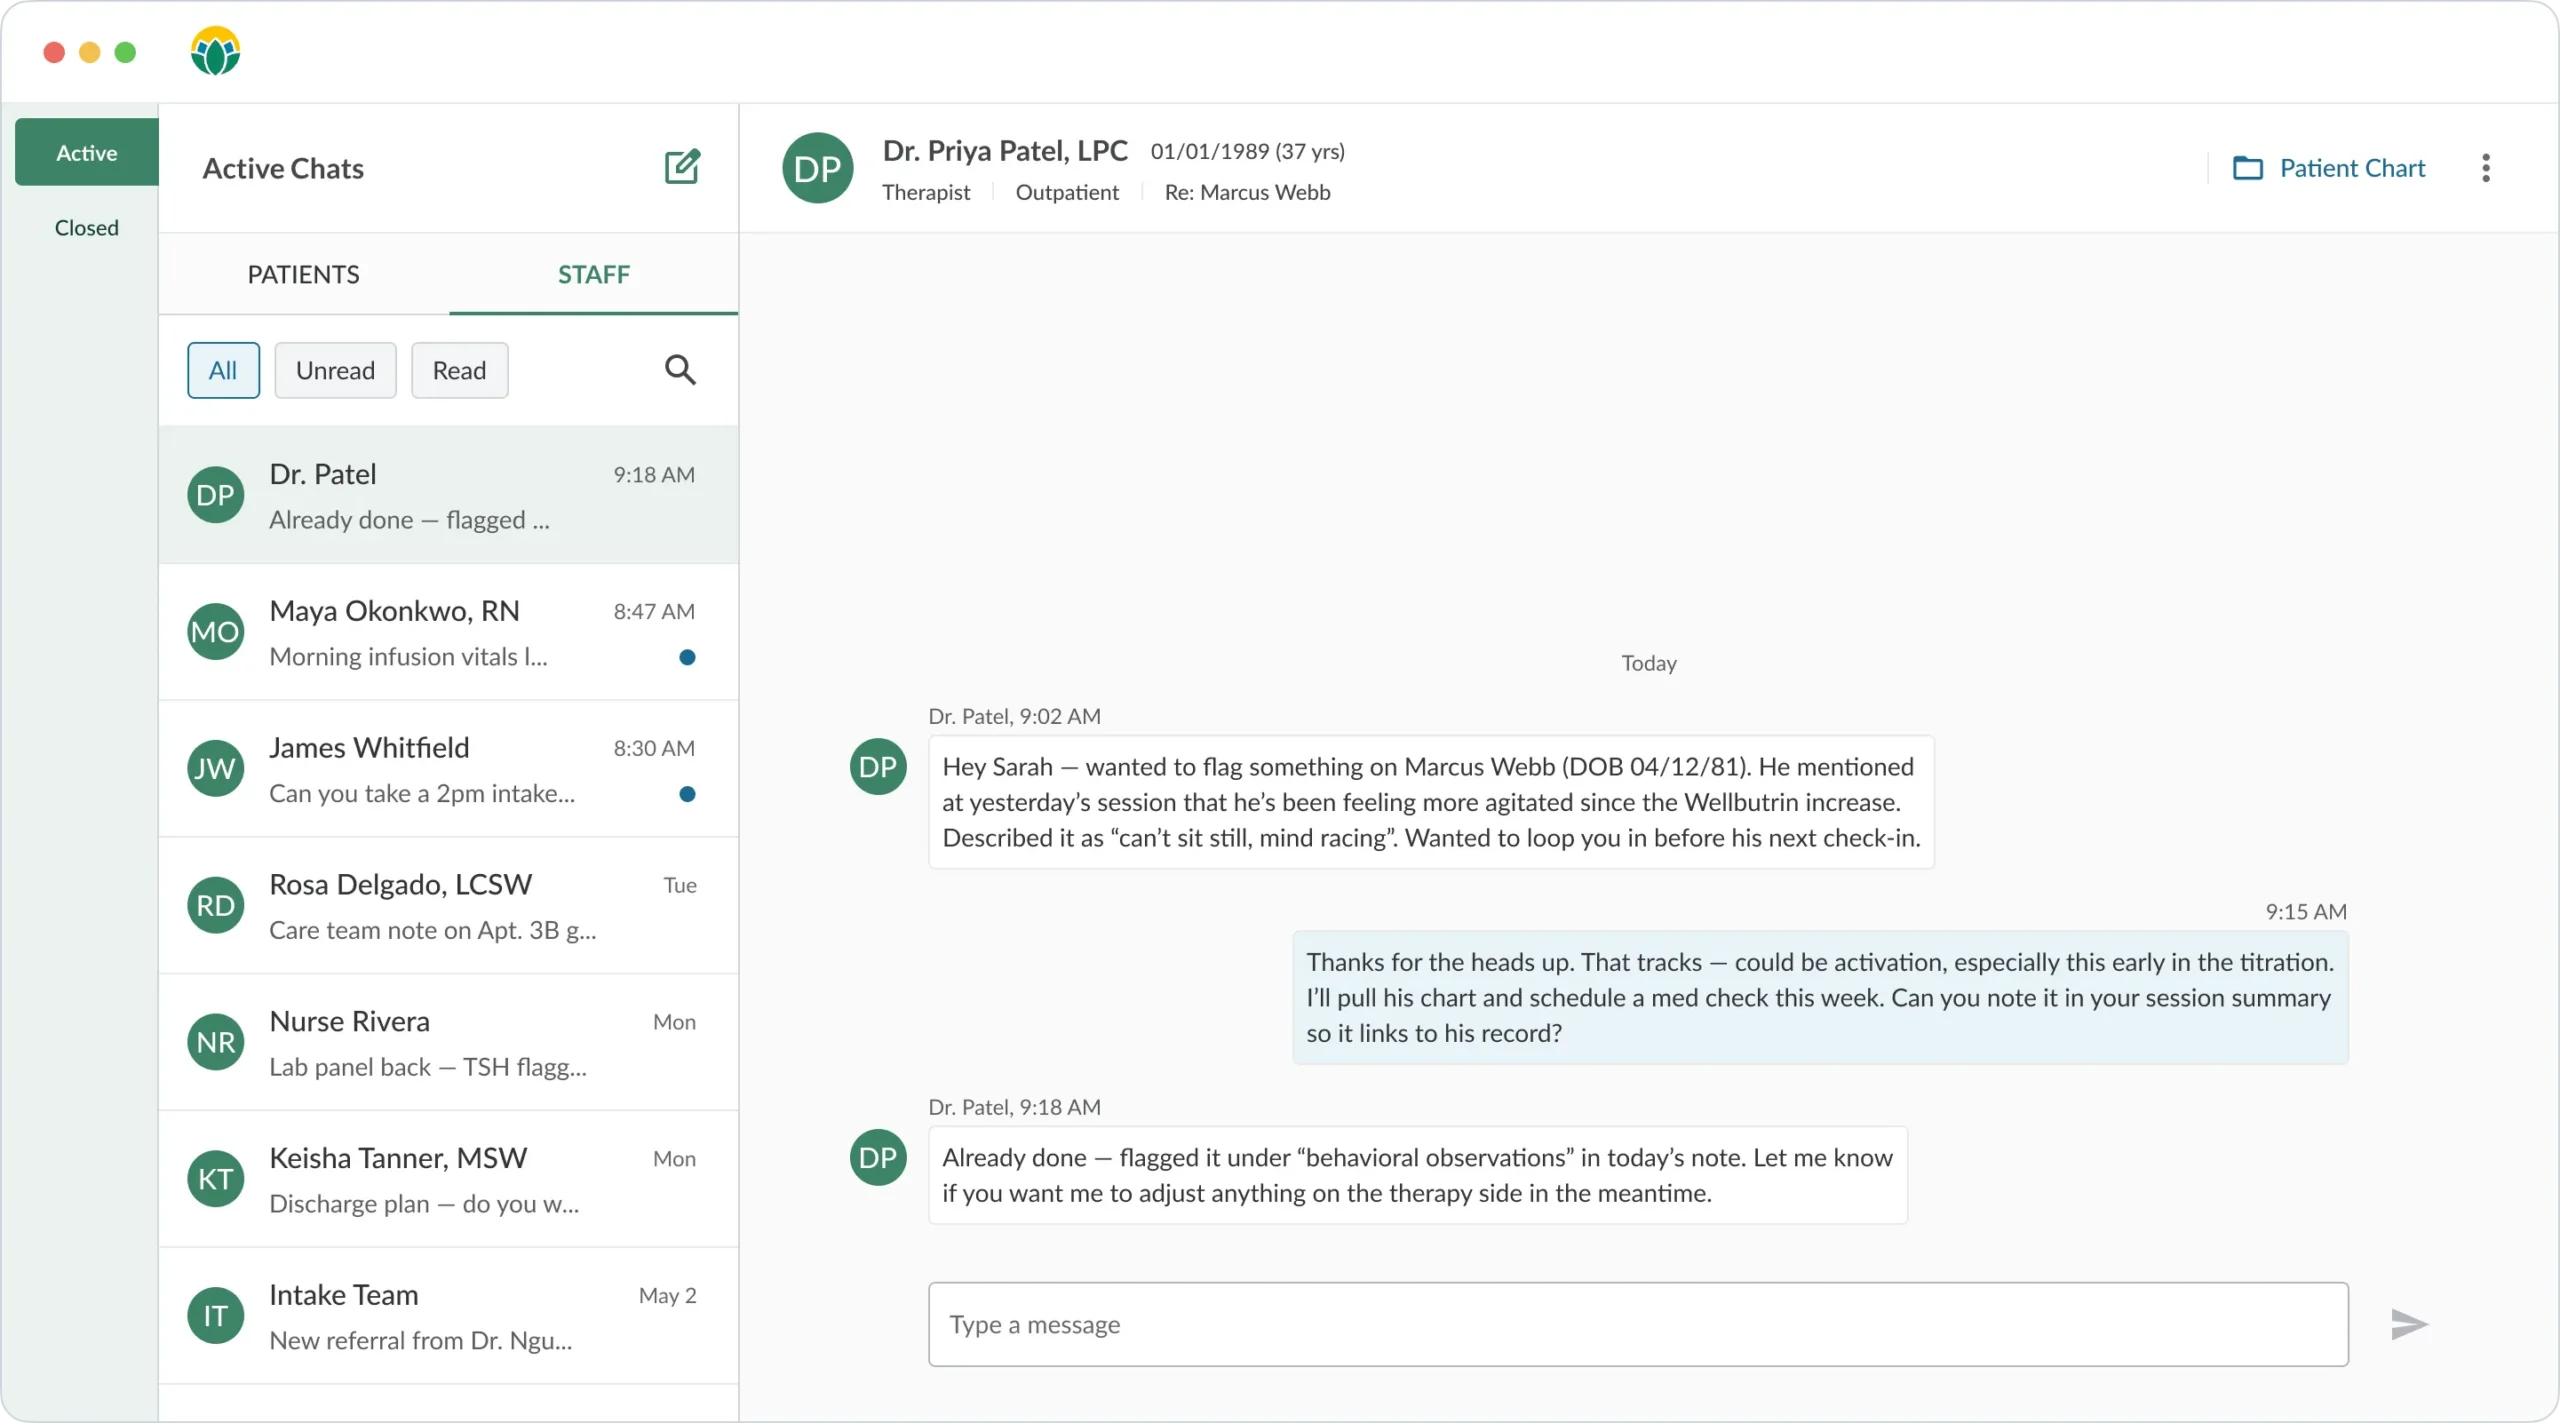Screen dimensions: 2560x1423
Task: Switch to the STAFF tab
Action: point(593,274)
